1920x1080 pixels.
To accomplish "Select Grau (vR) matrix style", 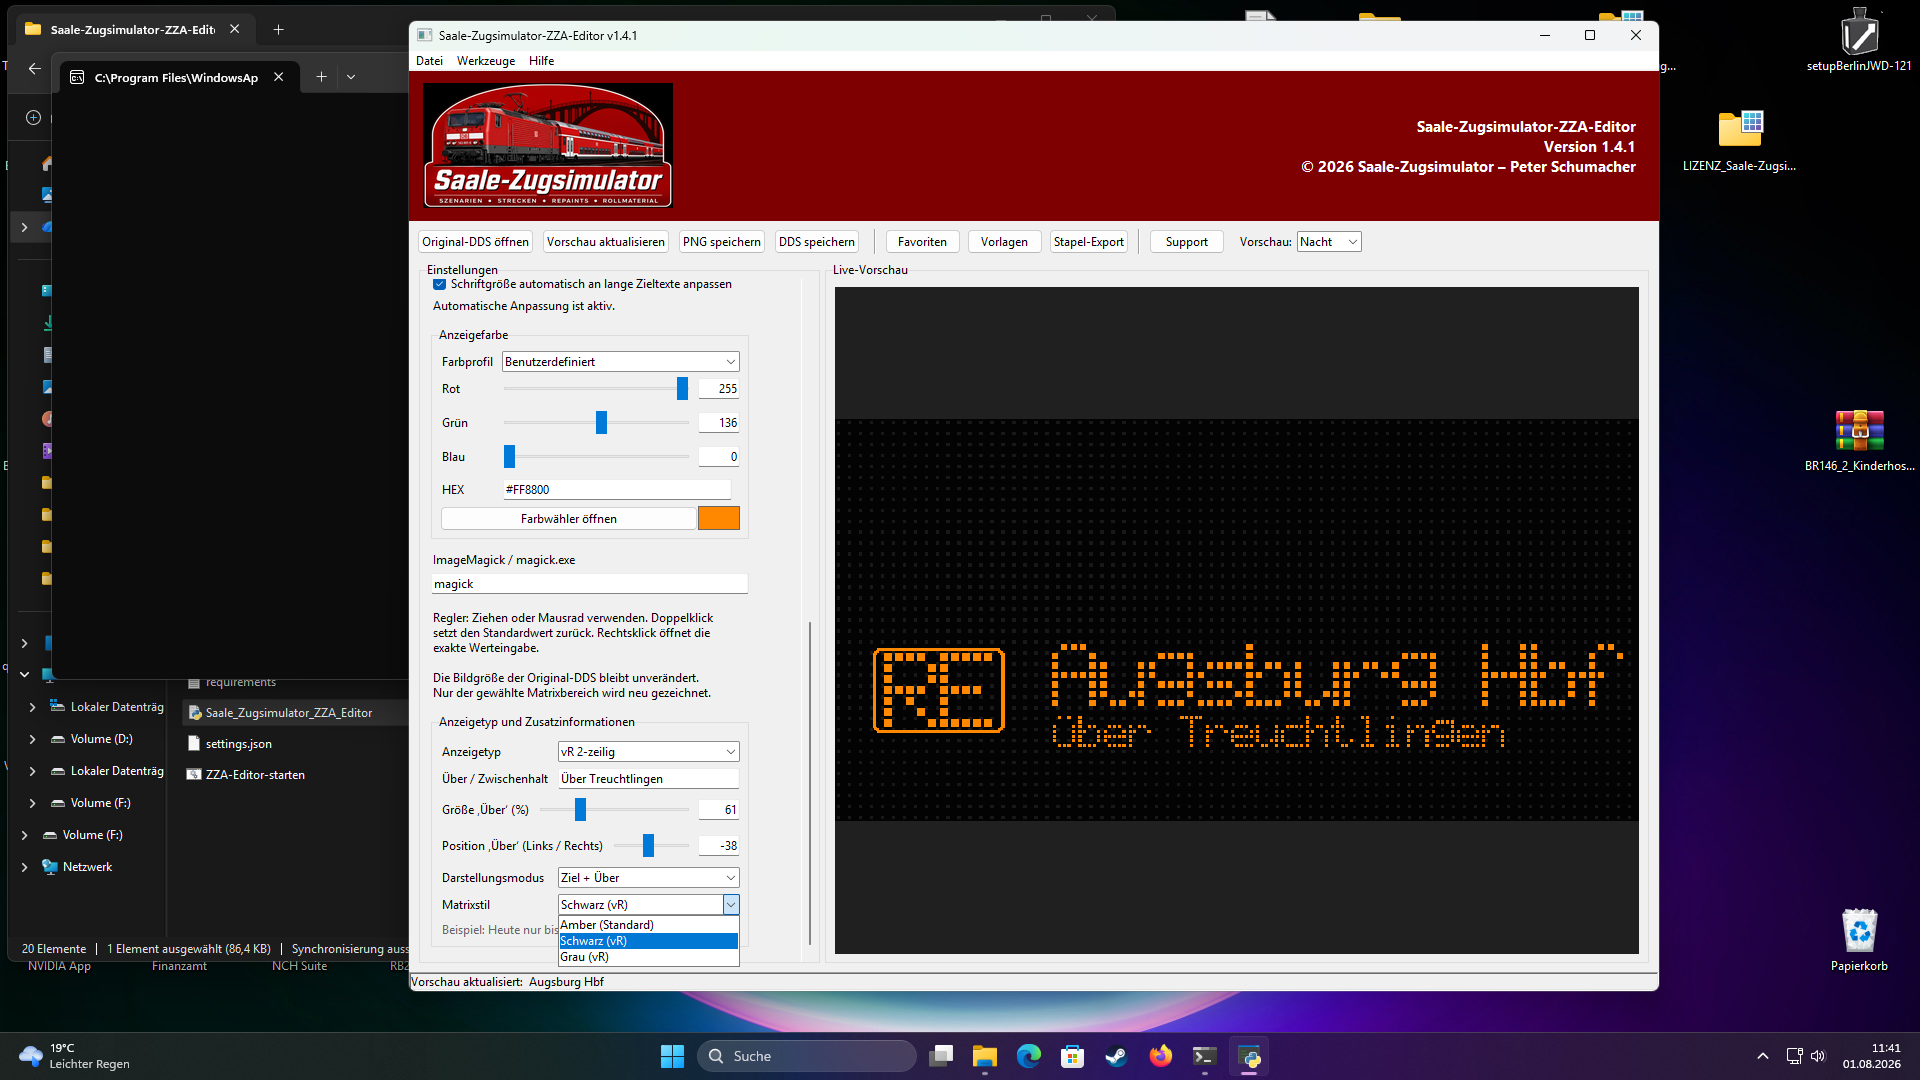I will [x=648, y=957].
